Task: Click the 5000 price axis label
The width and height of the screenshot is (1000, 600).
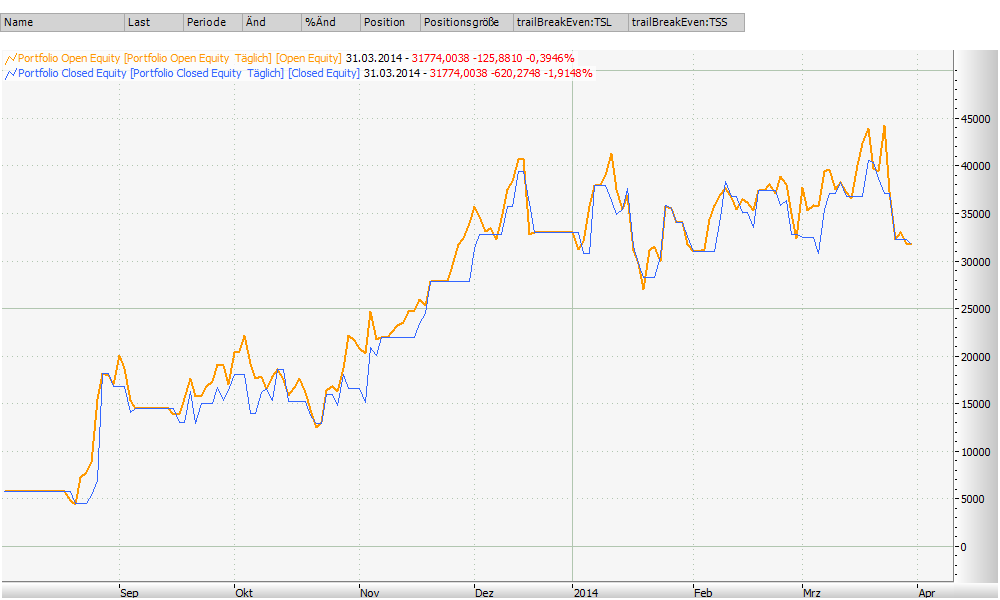Action: 973,499
